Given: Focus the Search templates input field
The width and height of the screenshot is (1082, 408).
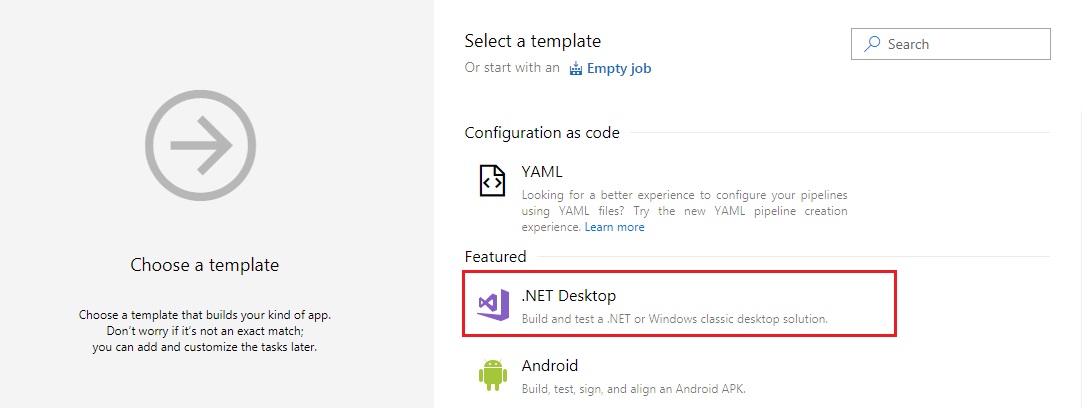Looking at the screenshot, I should coord(951,44).
